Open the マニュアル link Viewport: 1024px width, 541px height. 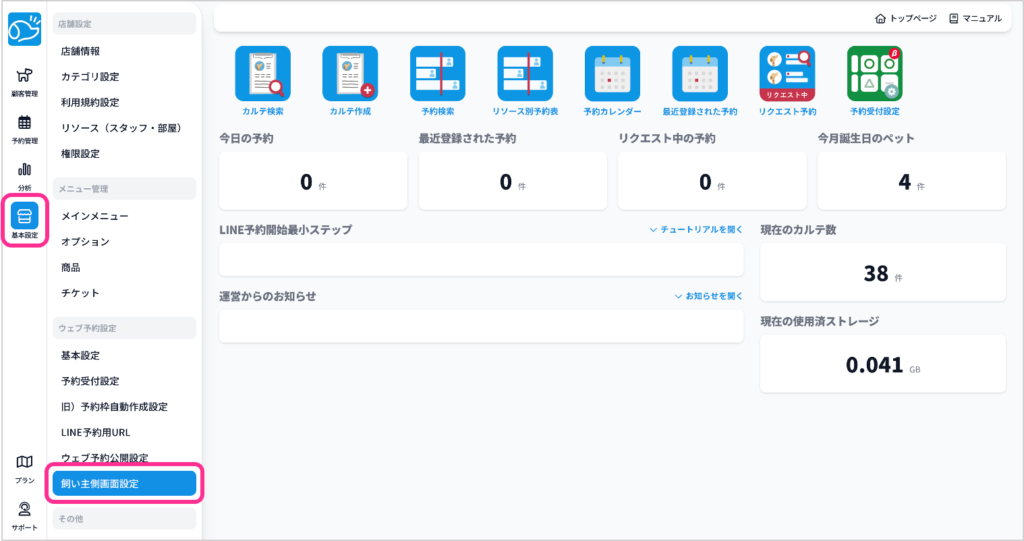975,18
